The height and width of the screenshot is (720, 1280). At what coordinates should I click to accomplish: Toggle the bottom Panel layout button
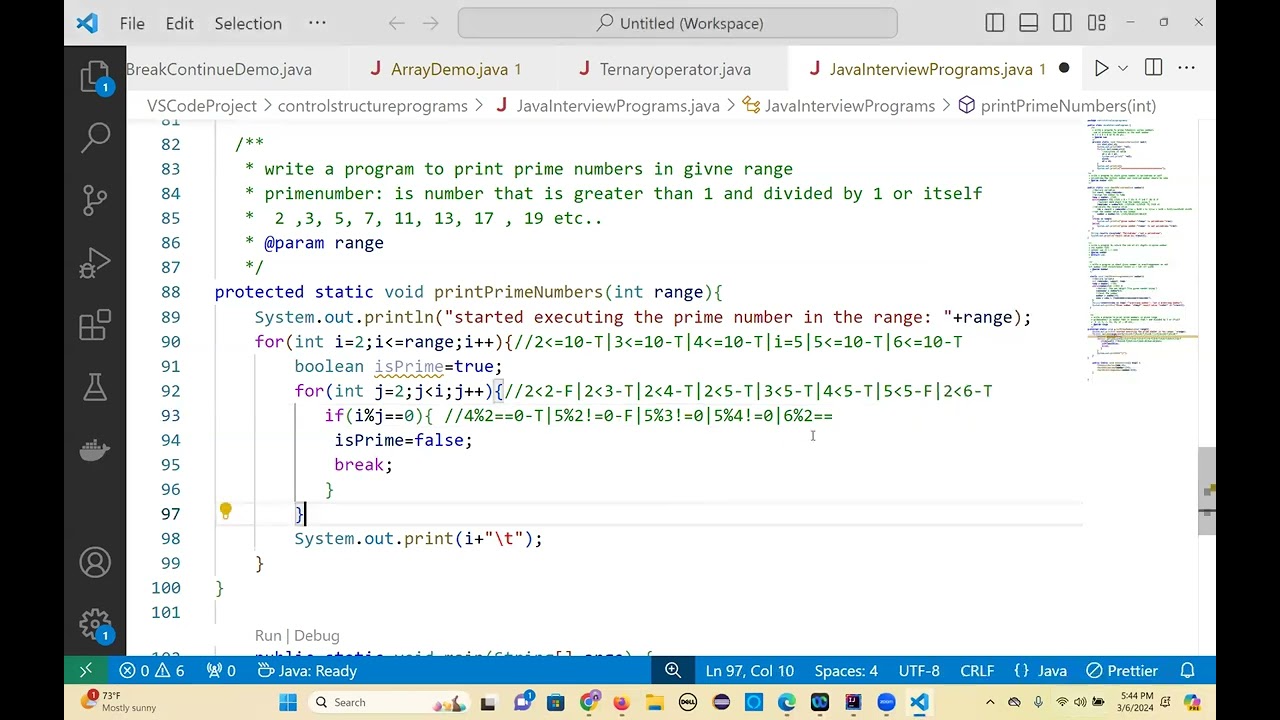(x=1029, y=23)
